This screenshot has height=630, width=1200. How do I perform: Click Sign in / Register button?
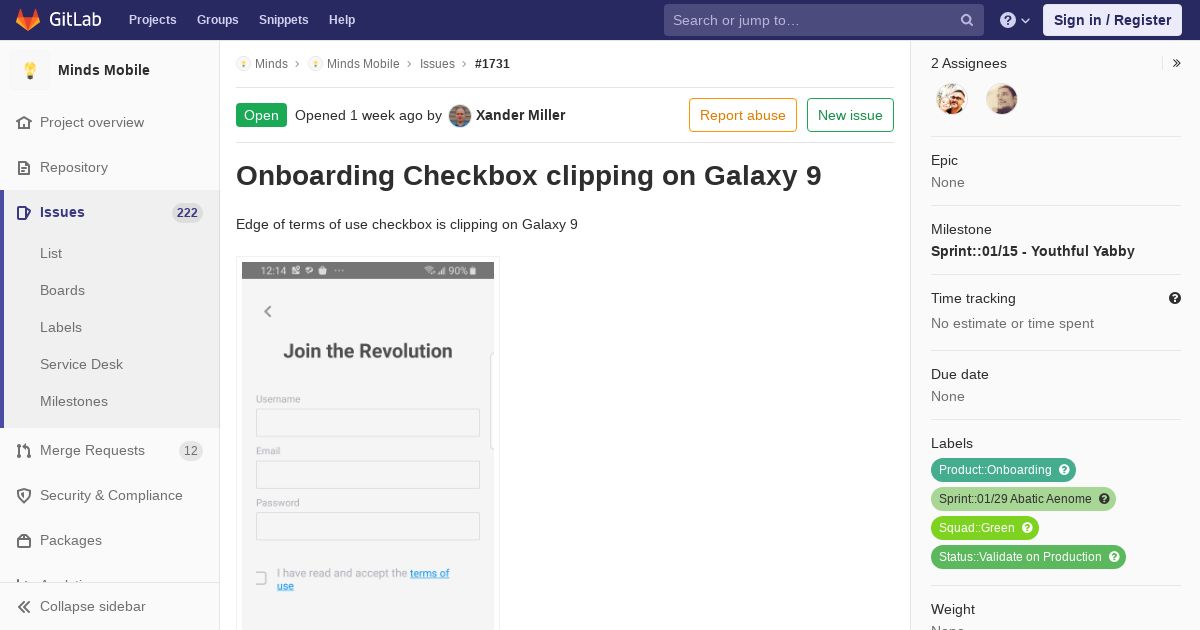1112,20
